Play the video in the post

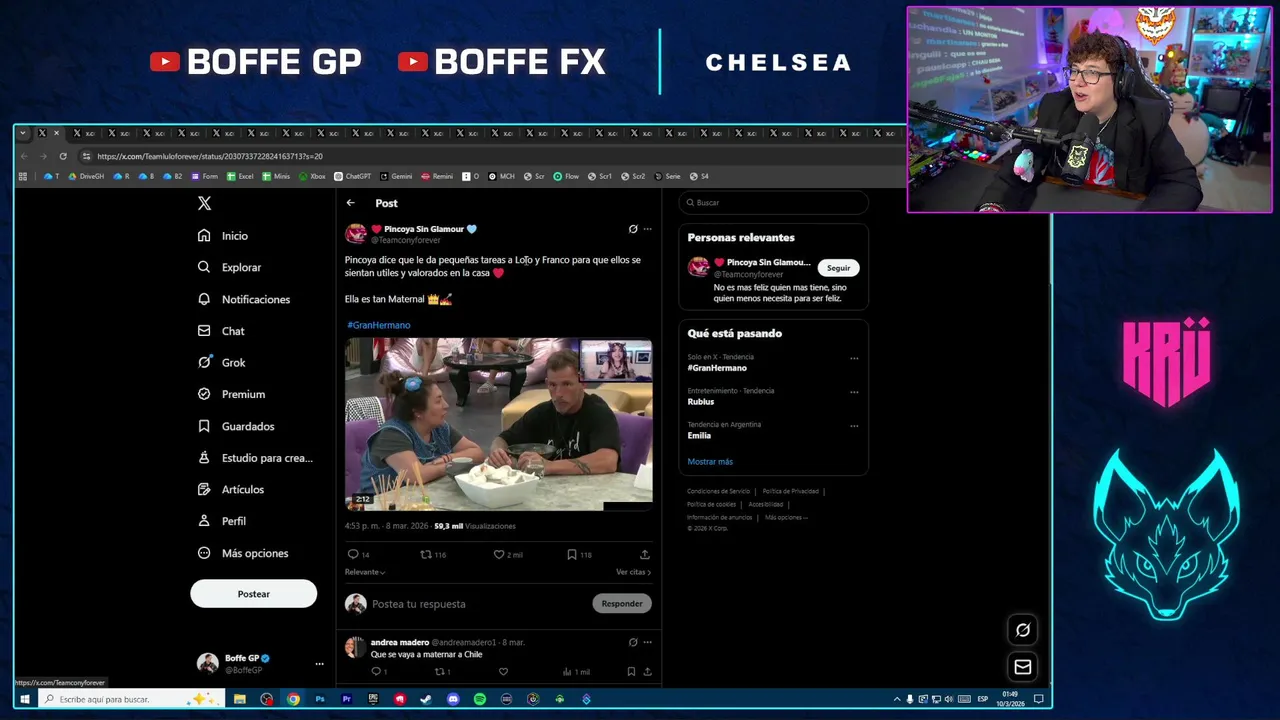pyautogui.click(x=499, y=424)
